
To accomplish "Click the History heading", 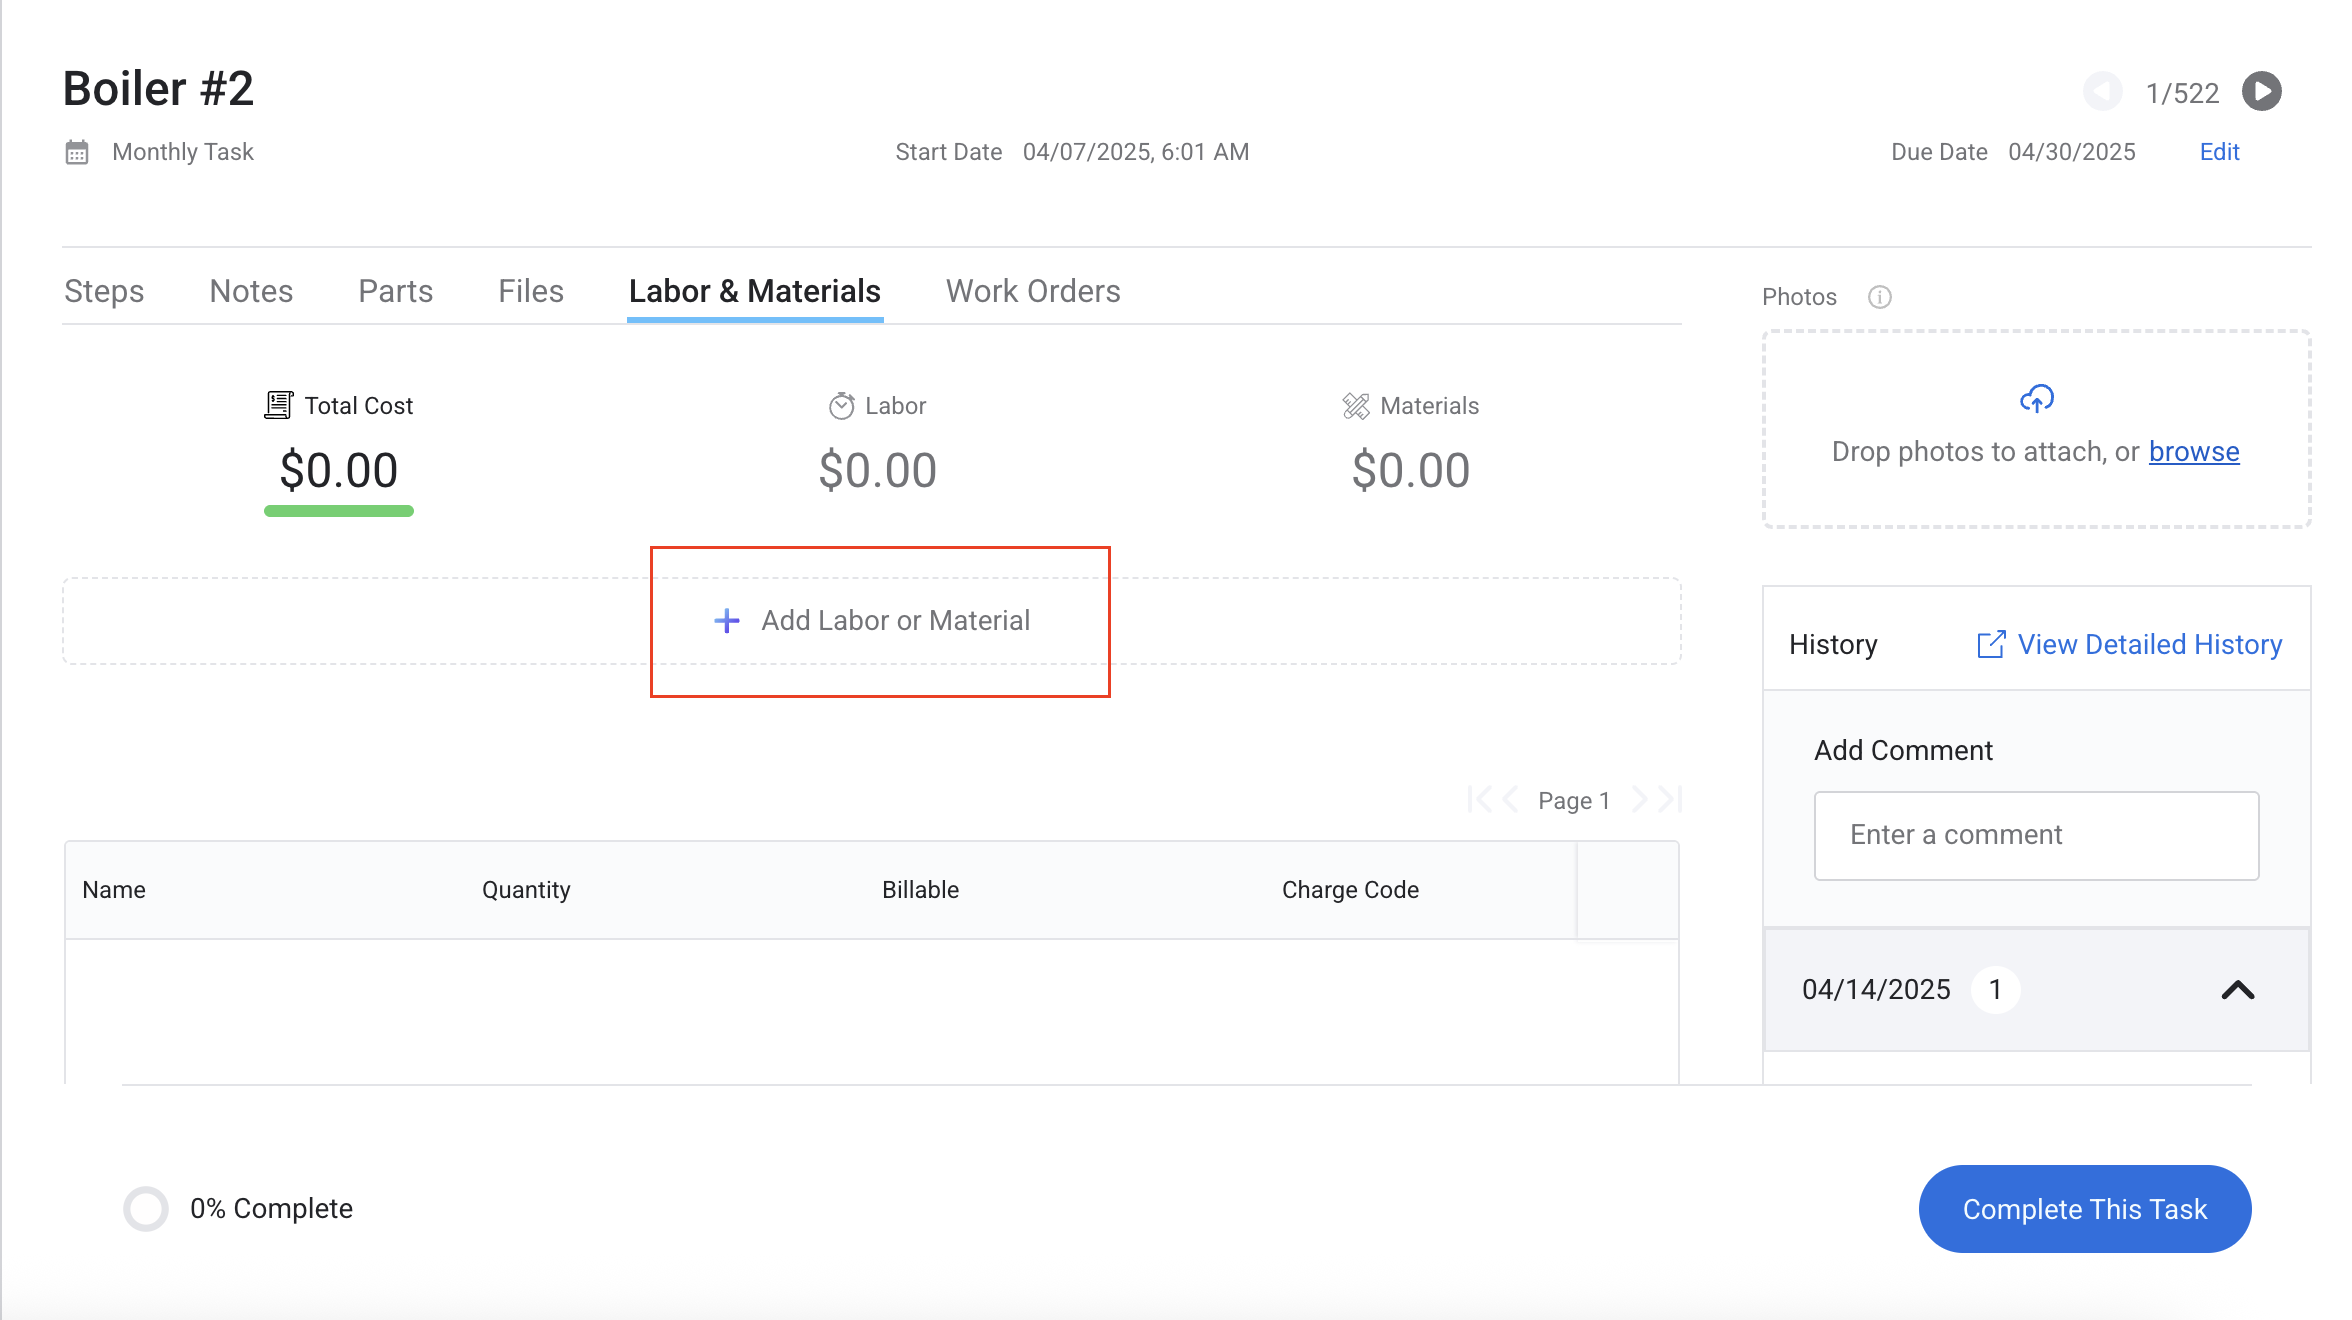I will [1833, 644].
